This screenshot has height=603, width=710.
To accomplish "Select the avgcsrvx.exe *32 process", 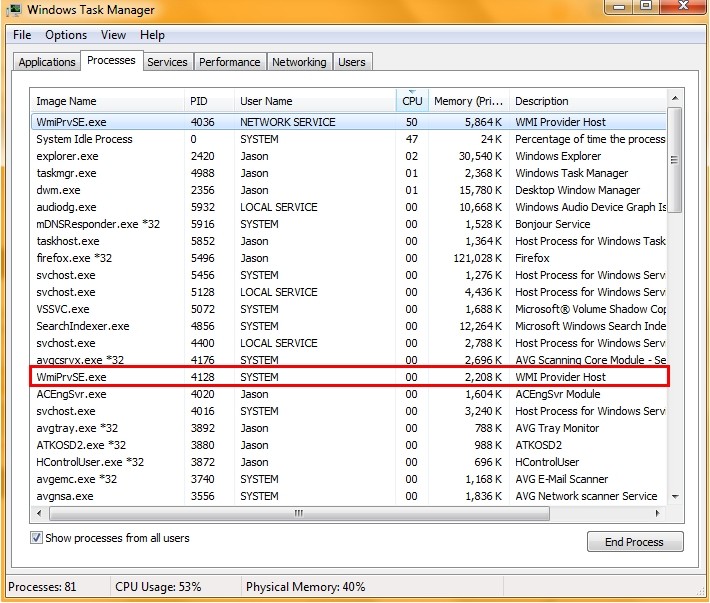I will pos(349,360).
